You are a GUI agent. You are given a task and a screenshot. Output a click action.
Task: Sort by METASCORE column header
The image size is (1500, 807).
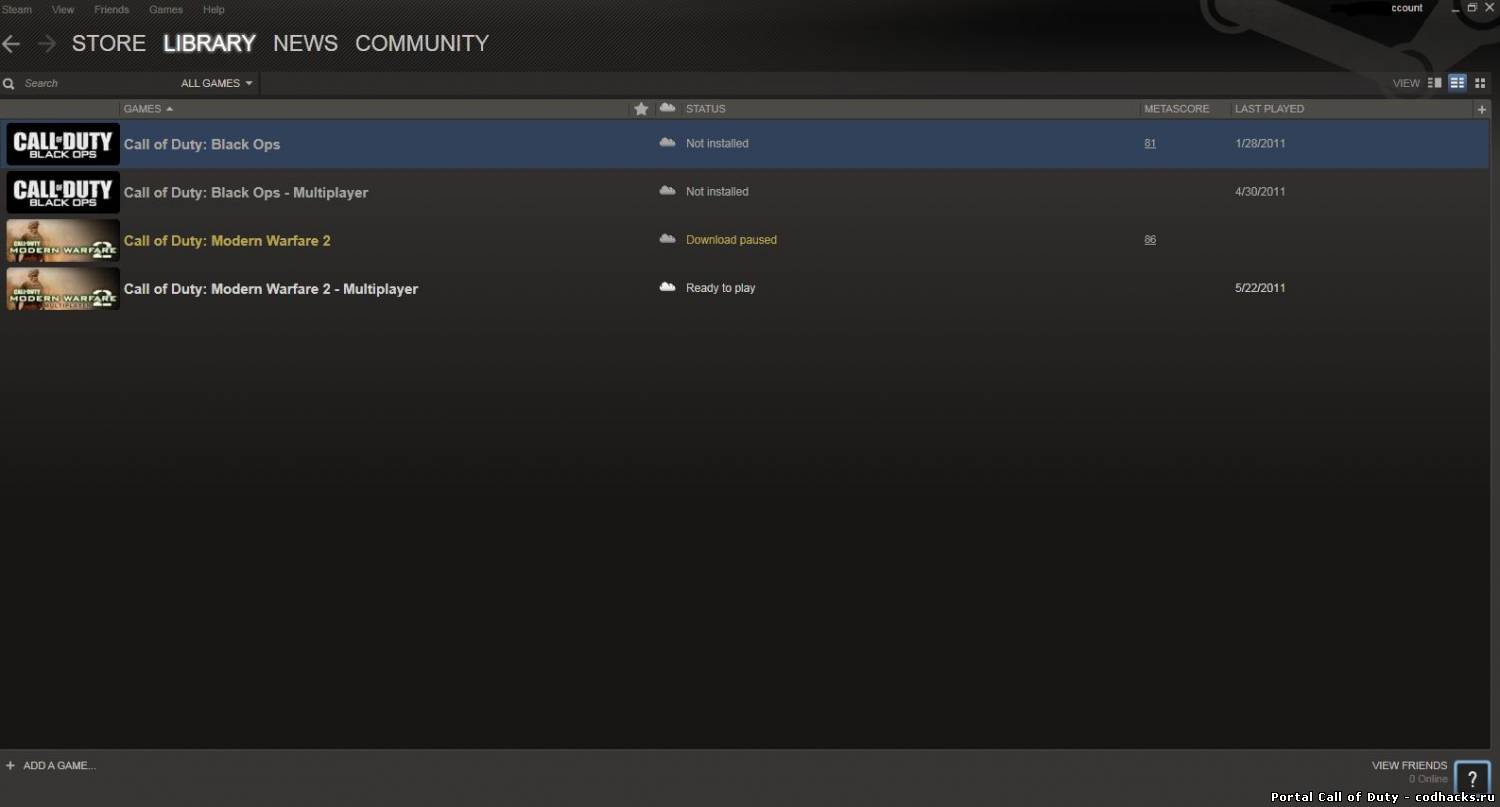click(1177, 109)
